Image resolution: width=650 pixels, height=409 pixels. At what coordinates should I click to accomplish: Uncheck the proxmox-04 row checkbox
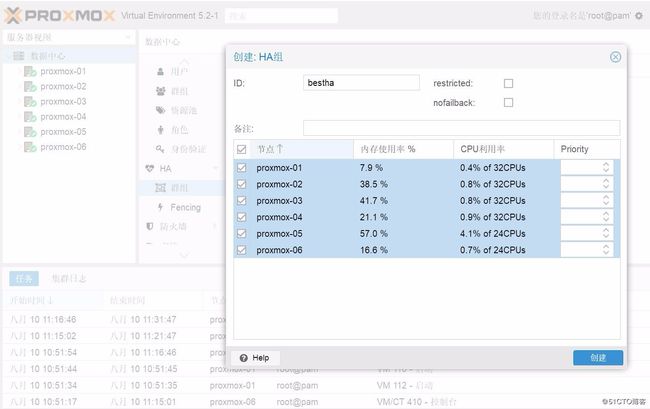point(241,217)
